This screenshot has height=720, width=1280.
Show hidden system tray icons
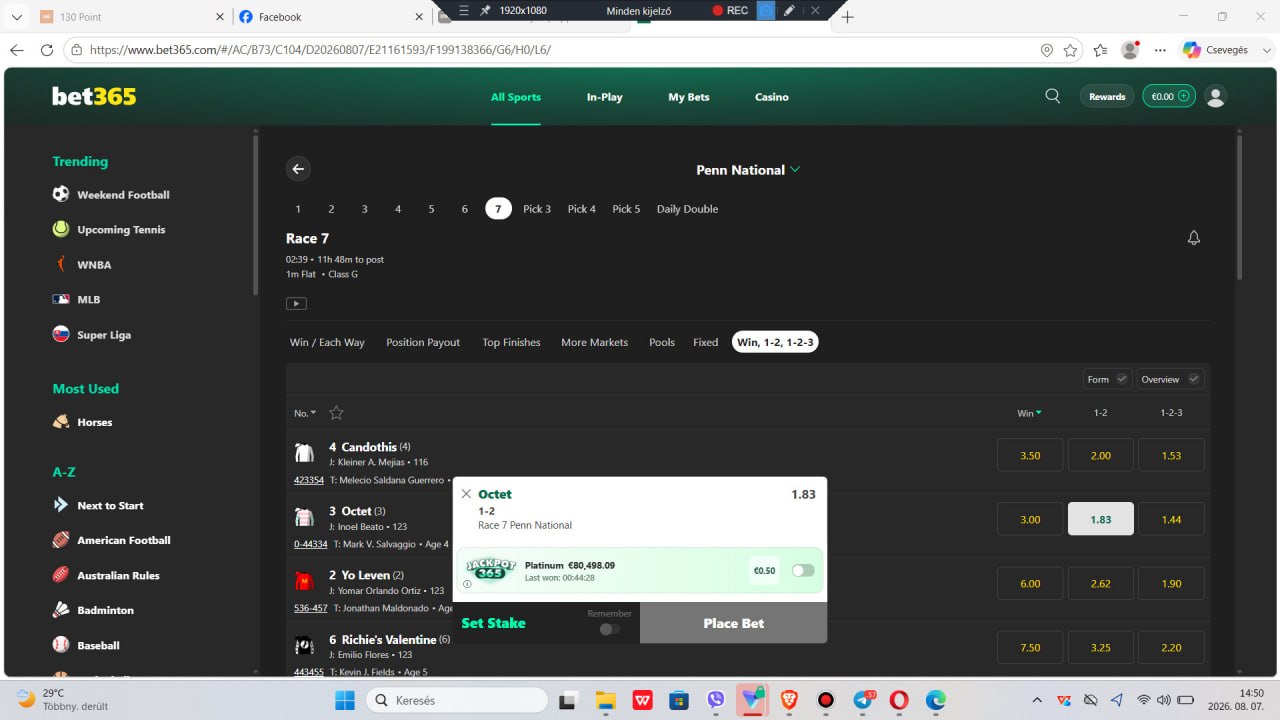click(x=1036, y=700)
